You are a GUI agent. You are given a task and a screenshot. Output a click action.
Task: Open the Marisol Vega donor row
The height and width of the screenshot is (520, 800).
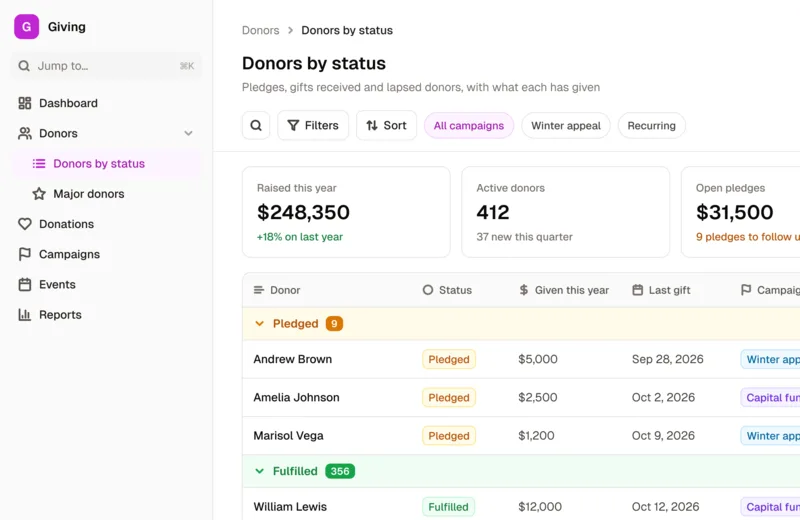(521, 436)
